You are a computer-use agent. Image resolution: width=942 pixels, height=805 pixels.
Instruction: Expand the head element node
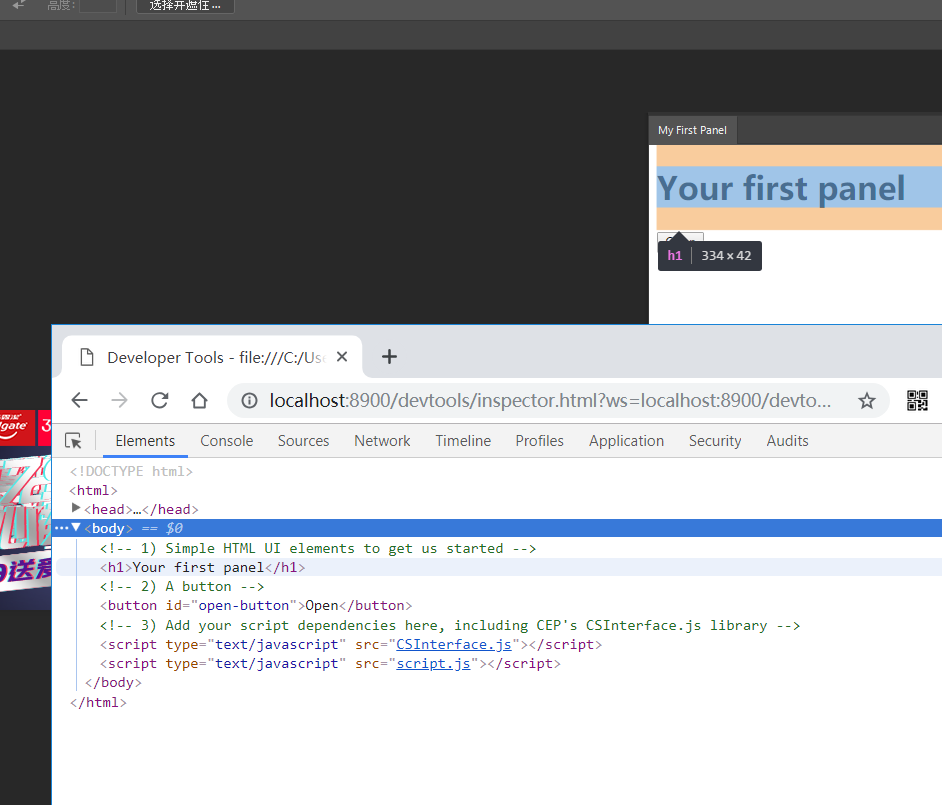point(76,508)
